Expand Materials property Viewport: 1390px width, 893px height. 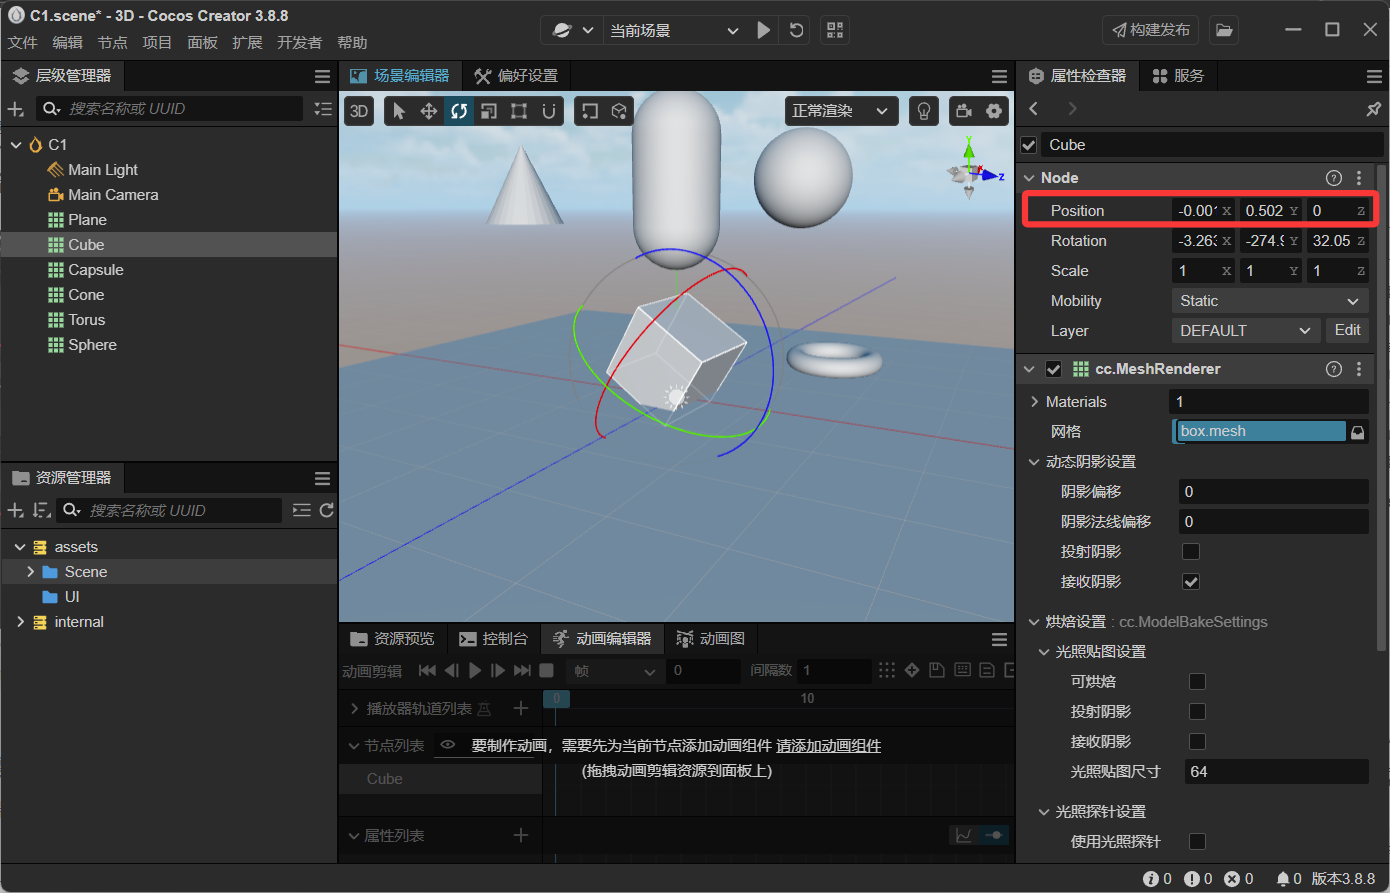tap(1035, 402)
